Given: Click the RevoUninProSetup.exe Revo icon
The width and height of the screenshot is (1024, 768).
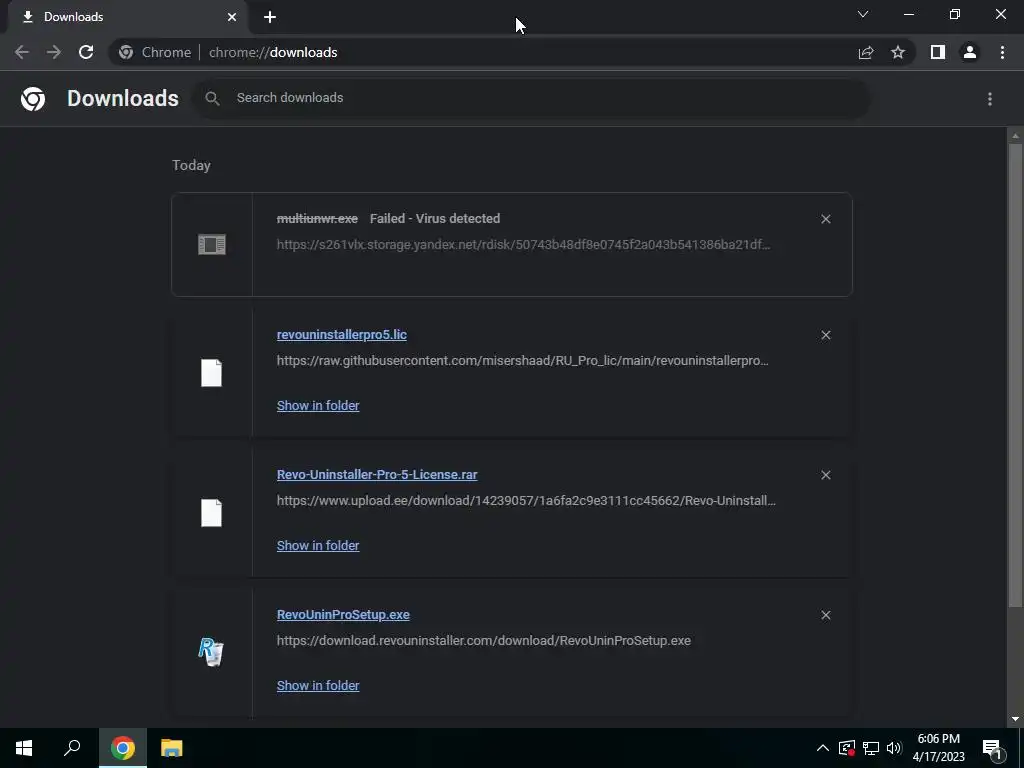Looking at the screenshot, I should click(x=211, y=652).
